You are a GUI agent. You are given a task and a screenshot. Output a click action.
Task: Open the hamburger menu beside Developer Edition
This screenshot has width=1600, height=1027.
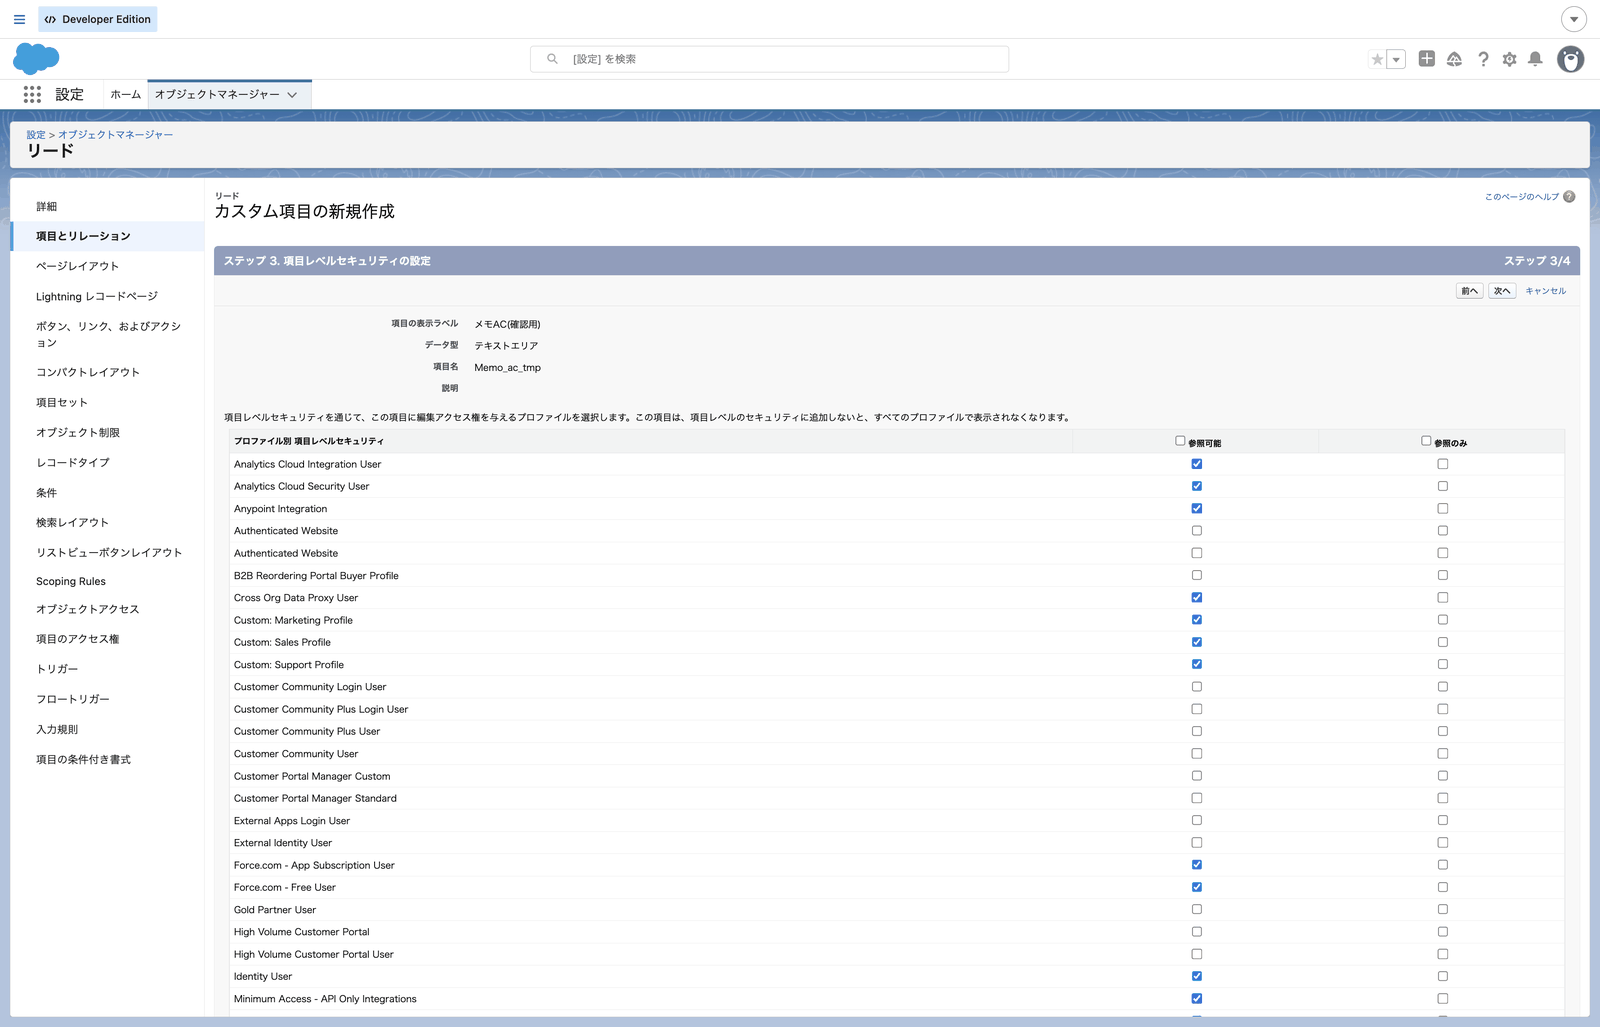[x=19, y=19]
